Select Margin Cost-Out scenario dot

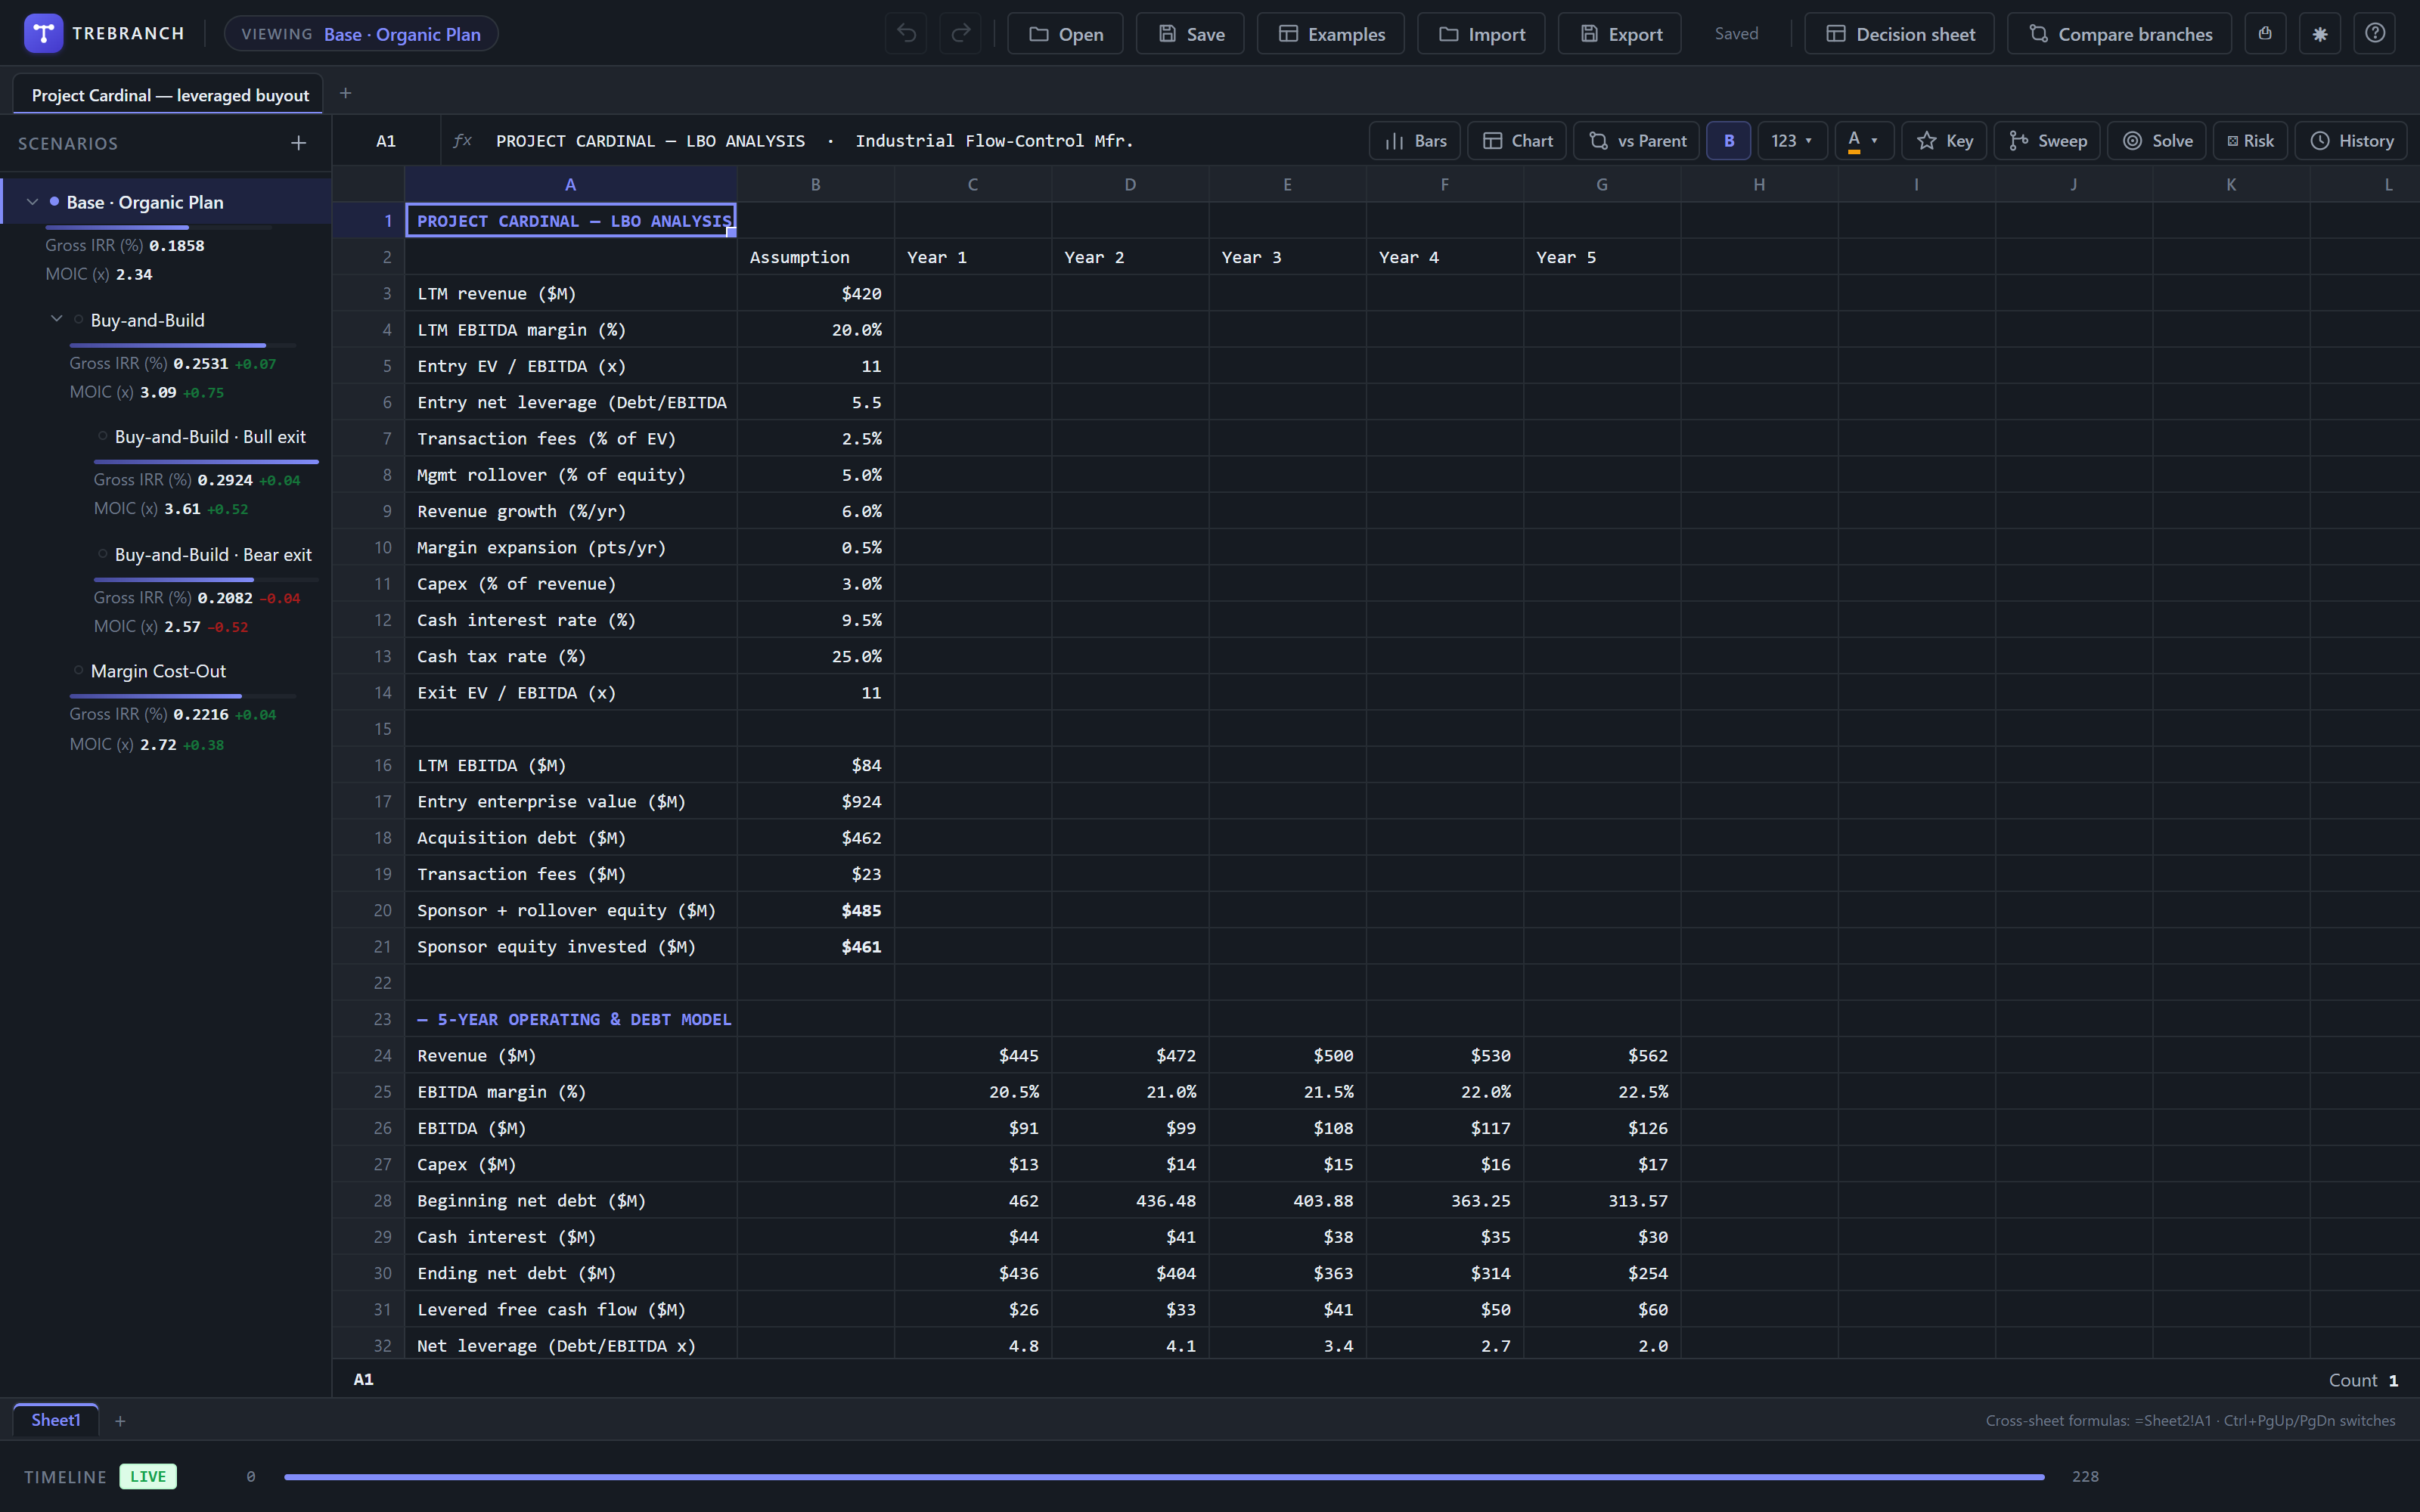coord(78,671)
